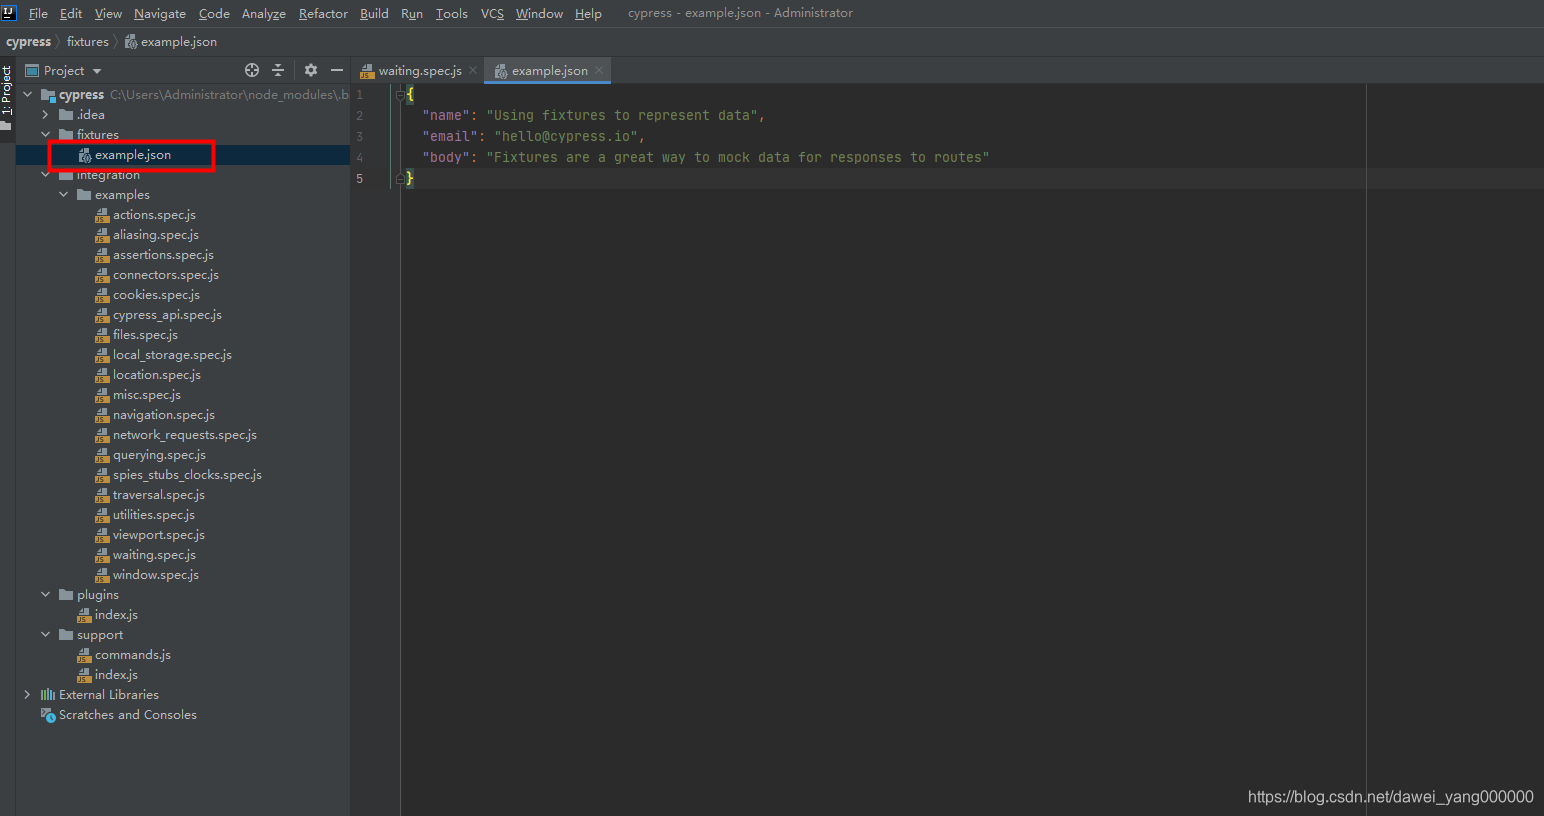
Task: Select network_requests.spec.js in the tree
Action: coord(183,435)
